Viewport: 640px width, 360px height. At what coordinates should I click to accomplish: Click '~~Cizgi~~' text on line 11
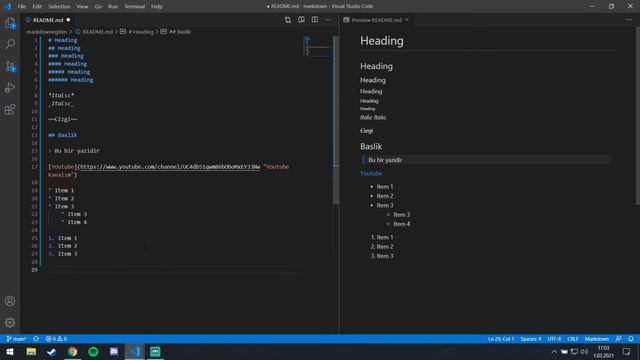click(x=62, y=119)
